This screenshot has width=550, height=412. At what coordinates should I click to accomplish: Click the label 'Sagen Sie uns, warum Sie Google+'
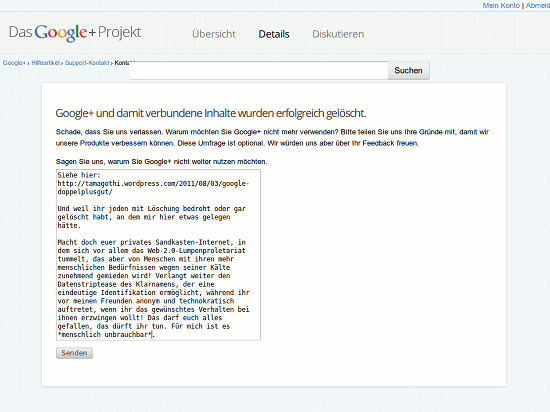[x=161, y=162]
